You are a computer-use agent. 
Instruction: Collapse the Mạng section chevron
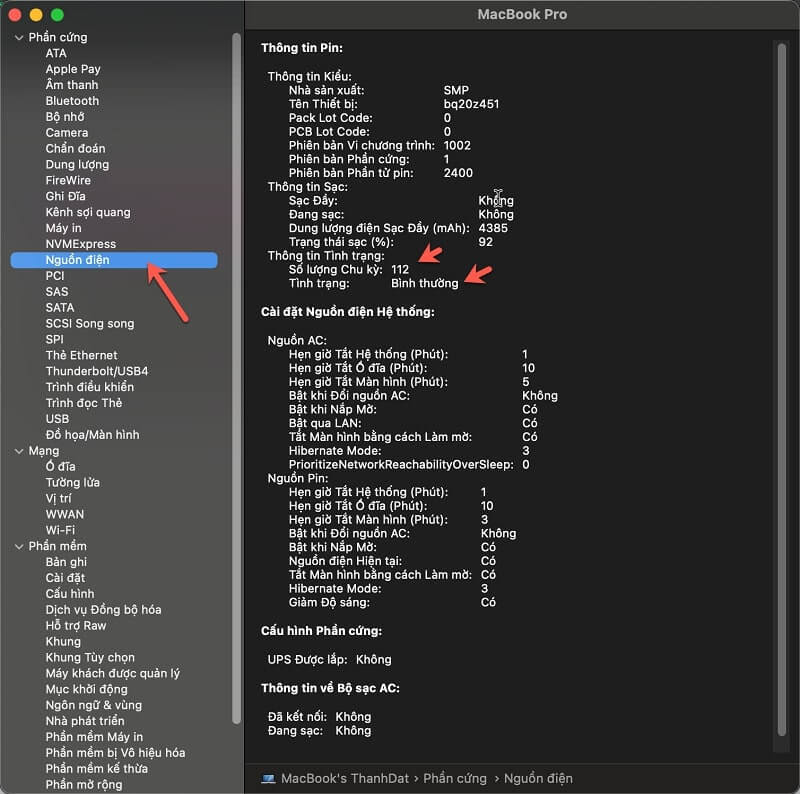click(19, 451)
